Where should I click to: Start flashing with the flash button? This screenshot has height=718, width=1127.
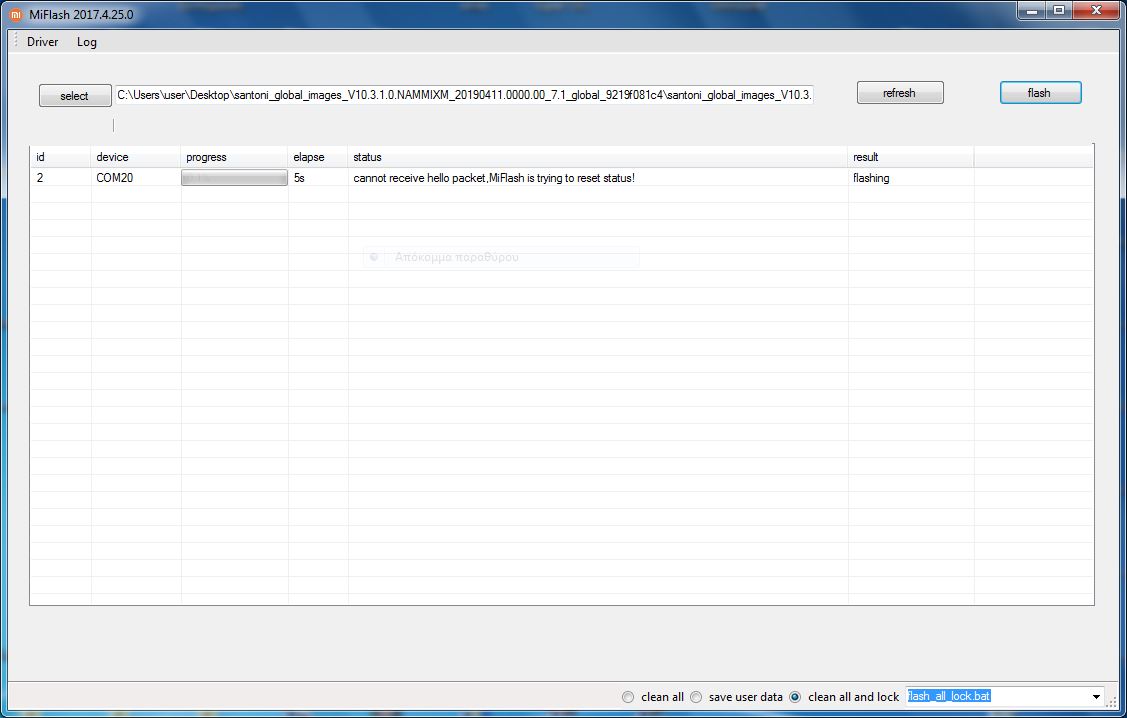tap(1040, 93)
